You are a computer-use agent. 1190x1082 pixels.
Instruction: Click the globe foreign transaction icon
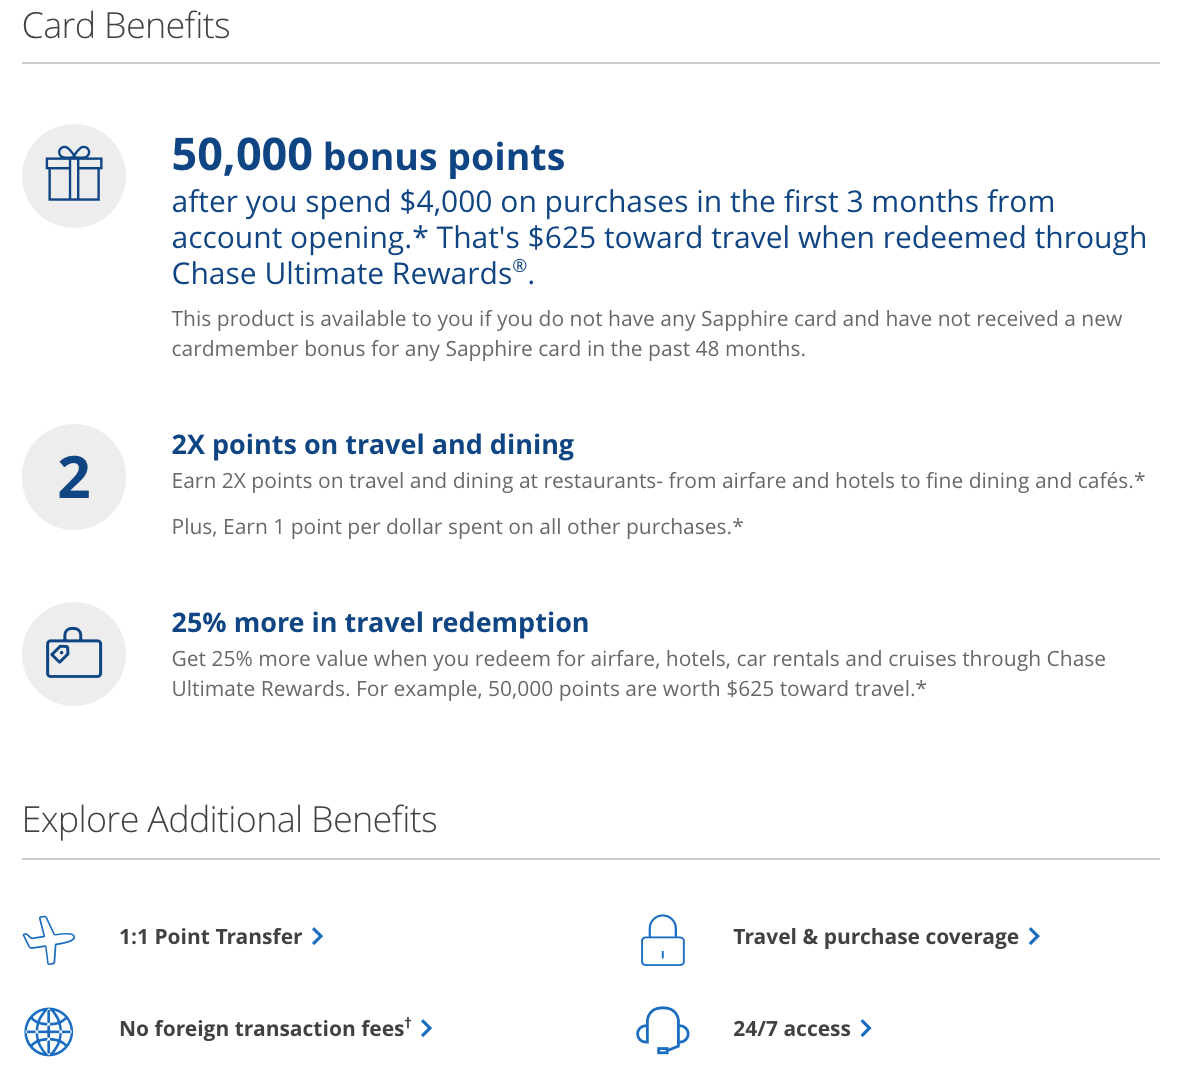[x=49, y=1031]
